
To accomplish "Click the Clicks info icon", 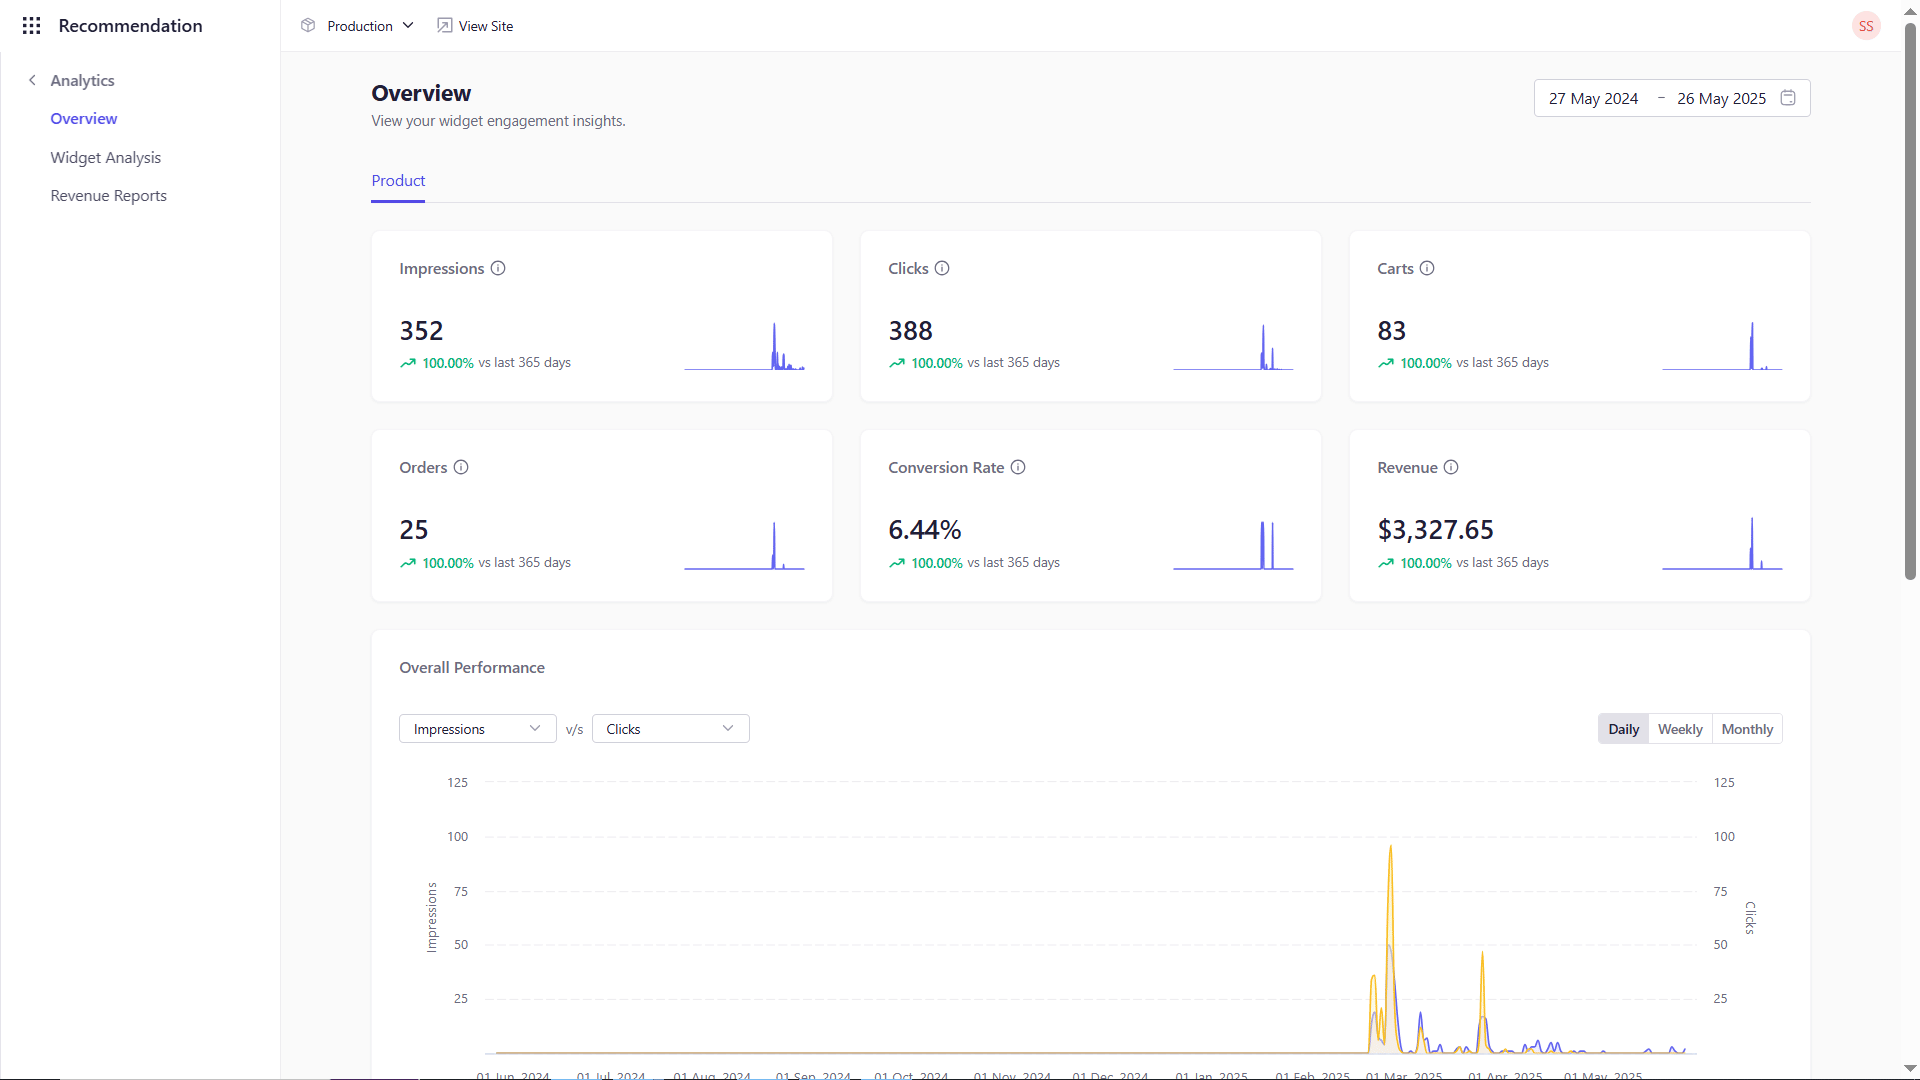I will tap(942, 268).
